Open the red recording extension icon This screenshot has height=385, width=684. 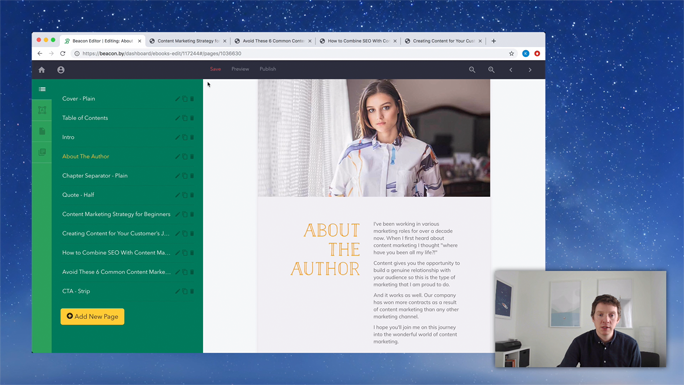click(537, 54)
